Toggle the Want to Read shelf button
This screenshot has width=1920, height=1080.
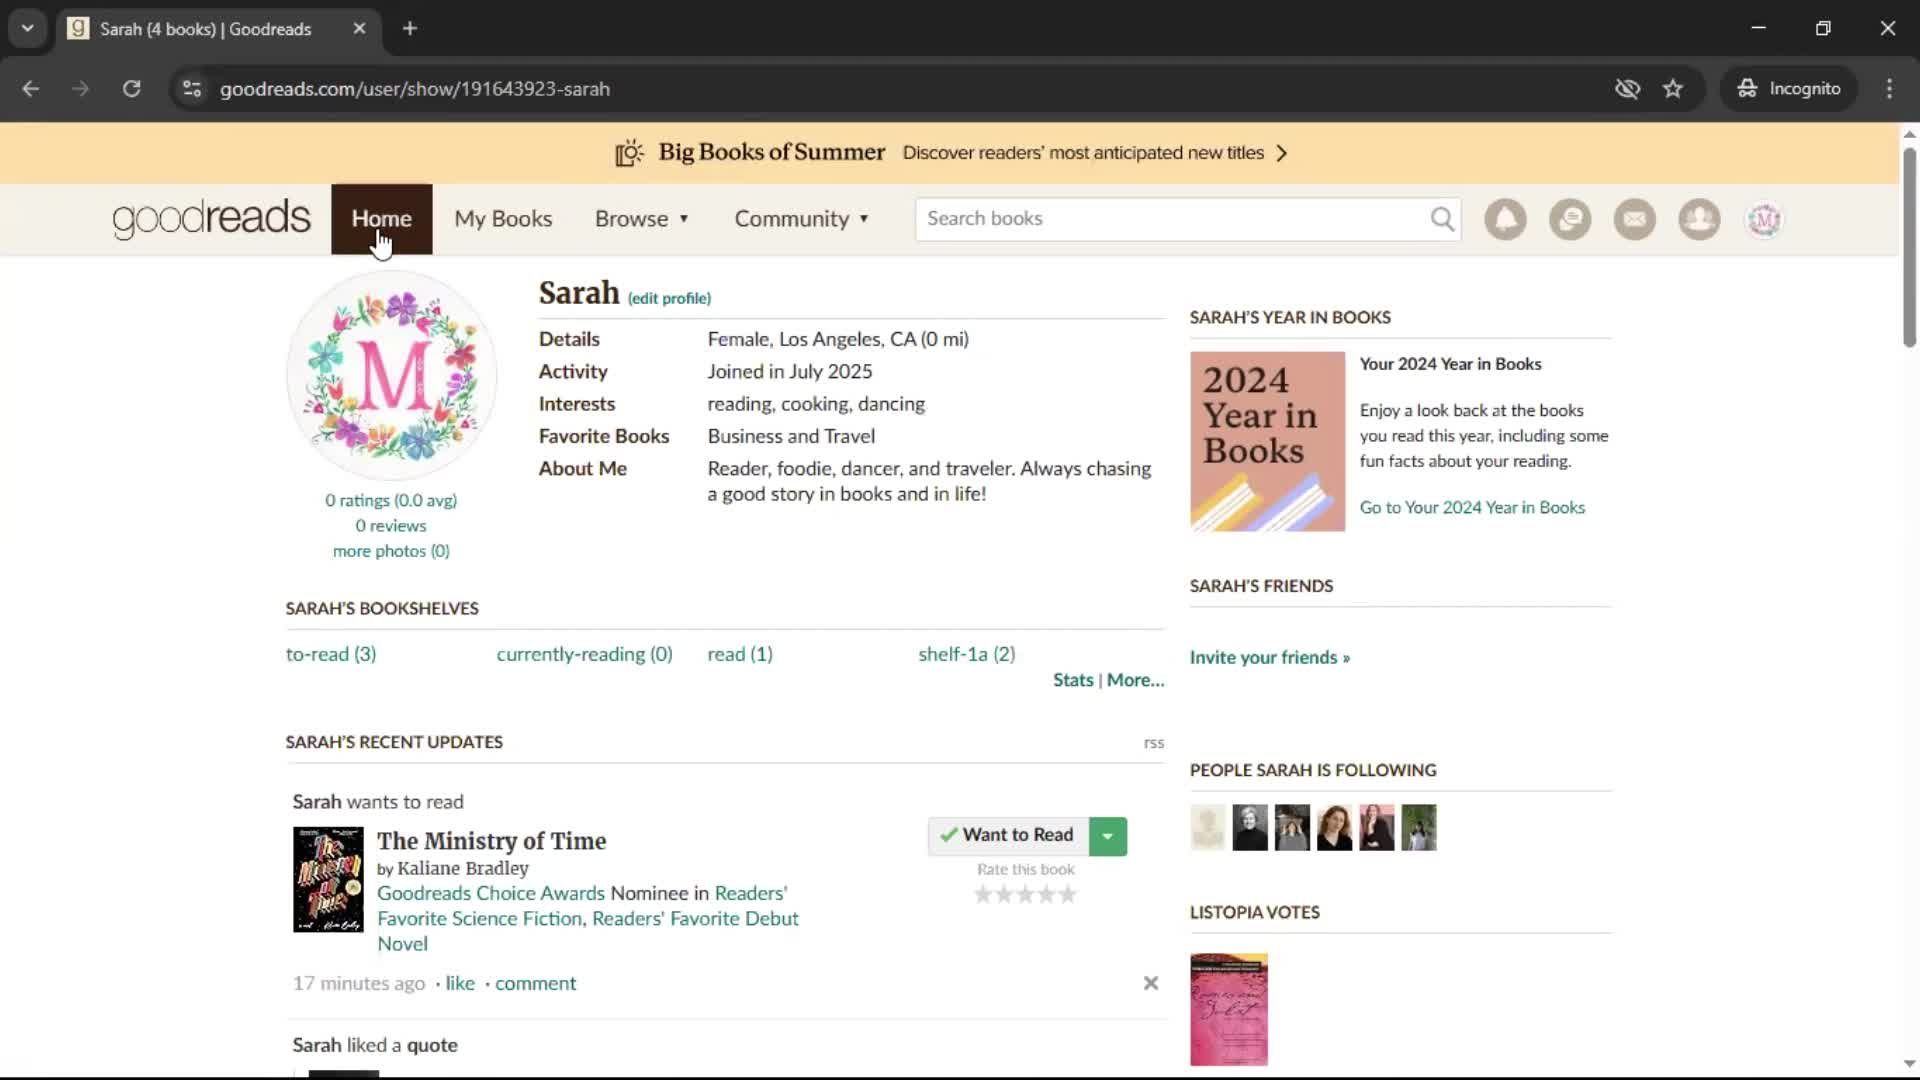1008,835
